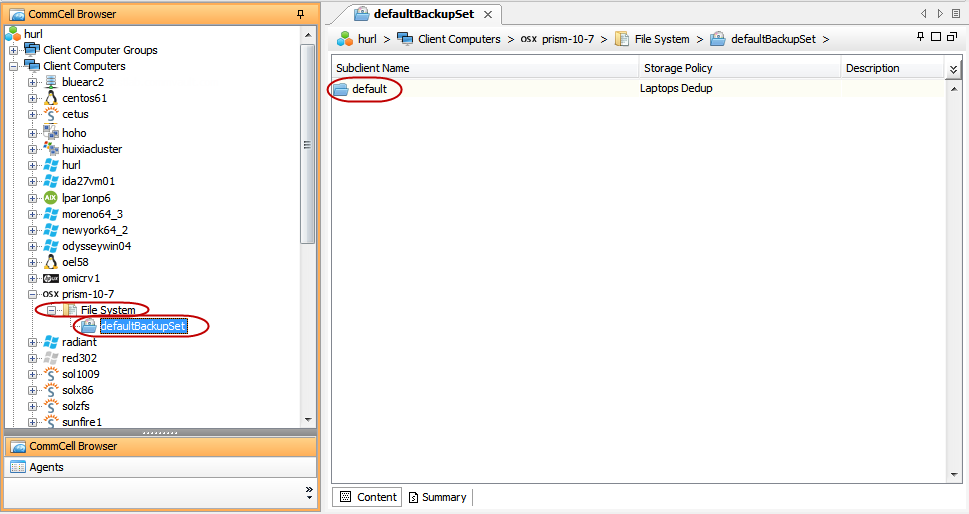Click the hurl CommCell icon in breadcrumb

coord(345,39)
